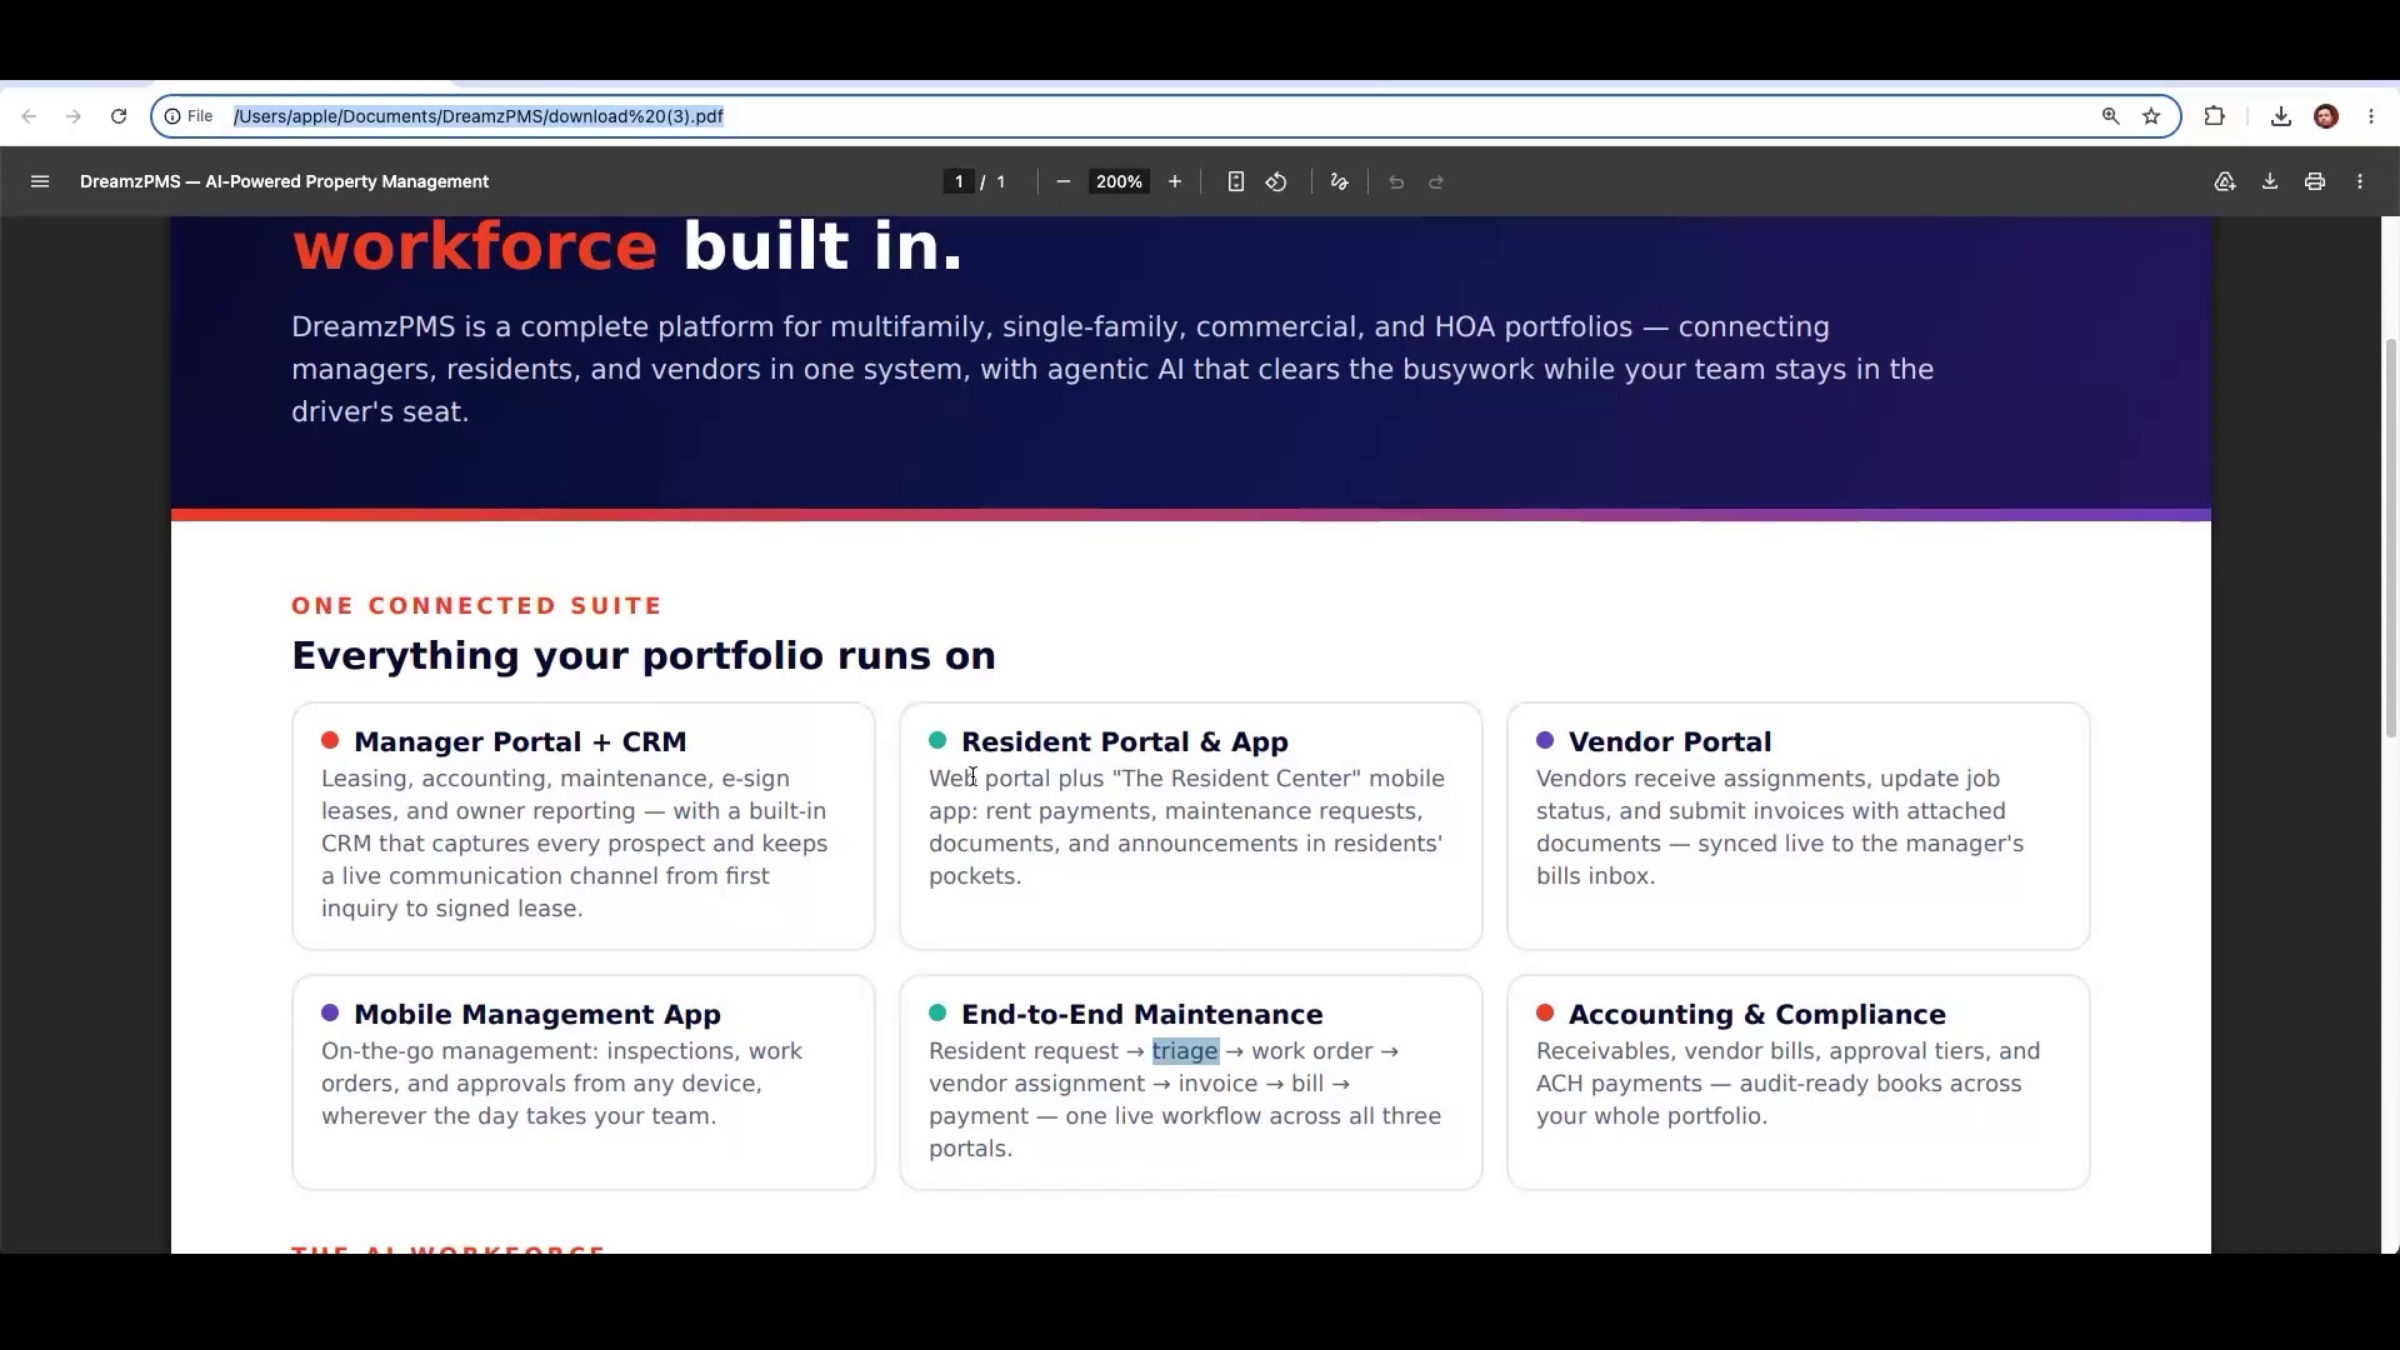The height and width of the screenshot is (1350, 2400).
Task: Undo the last PDF annotation
Action: click(1396, 181)
